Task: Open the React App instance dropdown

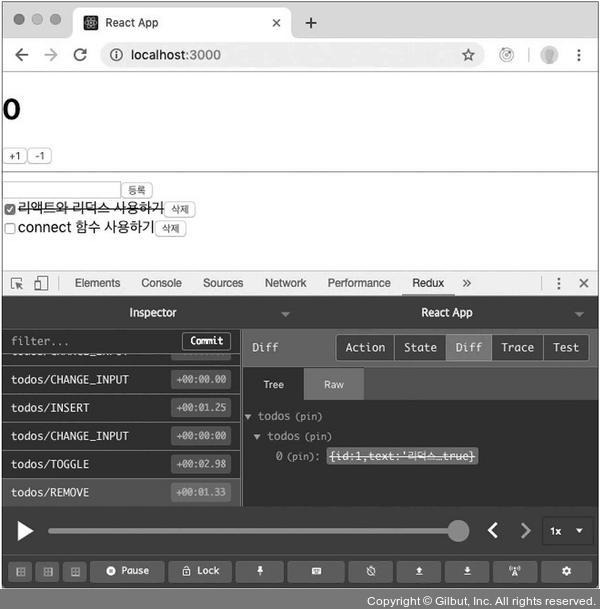Action: [x=579, y=314]
